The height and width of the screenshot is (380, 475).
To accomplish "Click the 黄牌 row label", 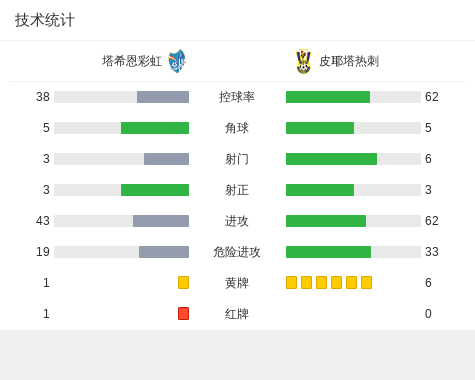I will click(x=237, y=283).
